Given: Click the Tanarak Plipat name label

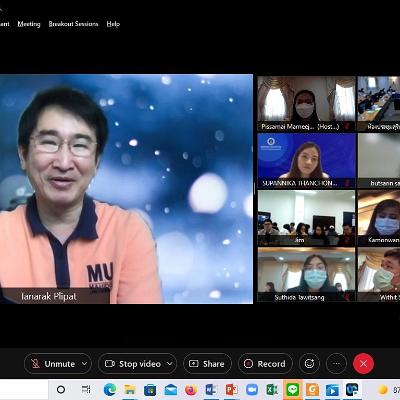Looking at the screenshot, I should (49, 296).
